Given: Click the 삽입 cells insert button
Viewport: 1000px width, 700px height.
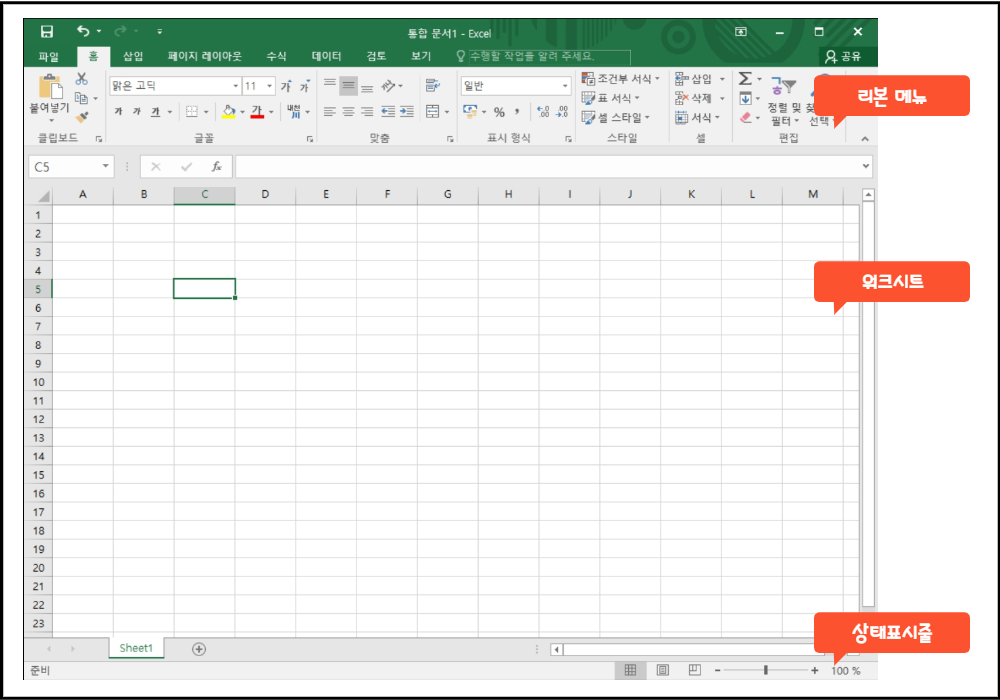Looking at the screenshot, I should click(695, 78).
